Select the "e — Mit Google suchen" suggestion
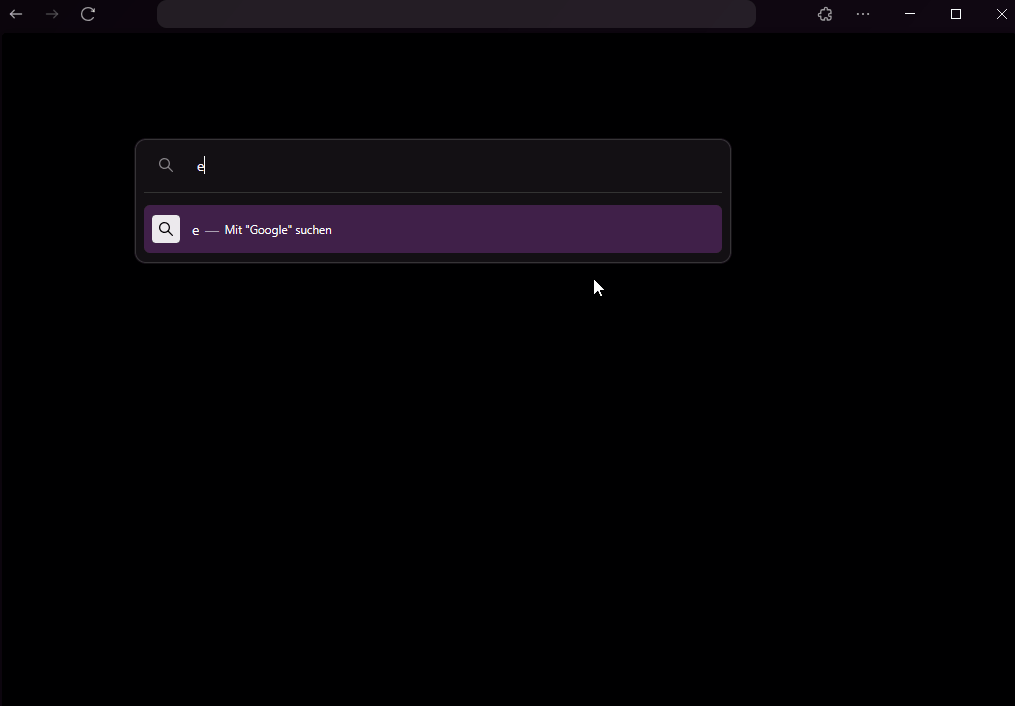This screenshot has width=1015, height=706. click(x=432, y=229)
